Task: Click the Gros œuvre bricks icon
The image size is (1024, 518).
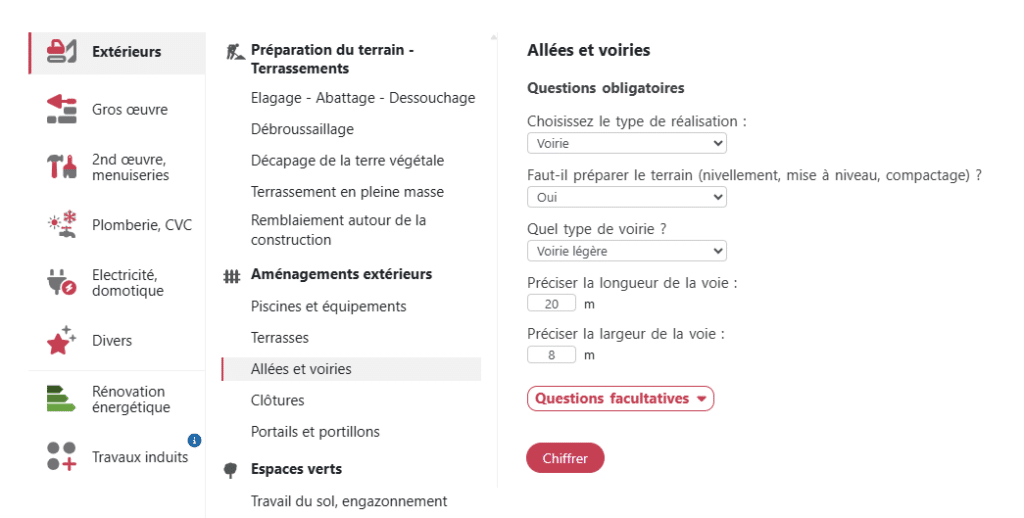Action: click(x=62, y=109)
